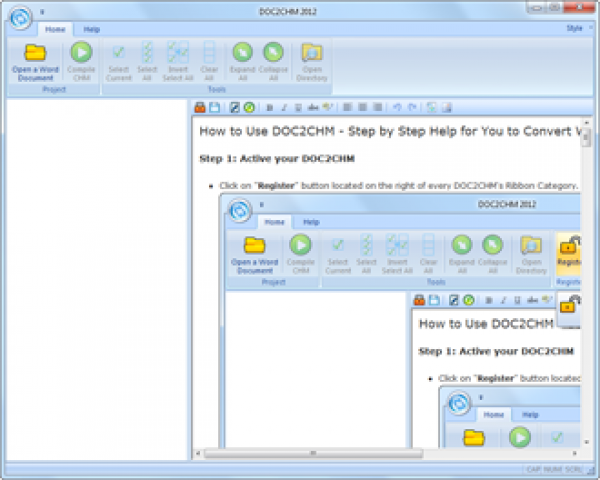Screen dimensions: 600x480
Task: Click Invert Select All icon
Action: pyautogui.click(x=178, y=52)
